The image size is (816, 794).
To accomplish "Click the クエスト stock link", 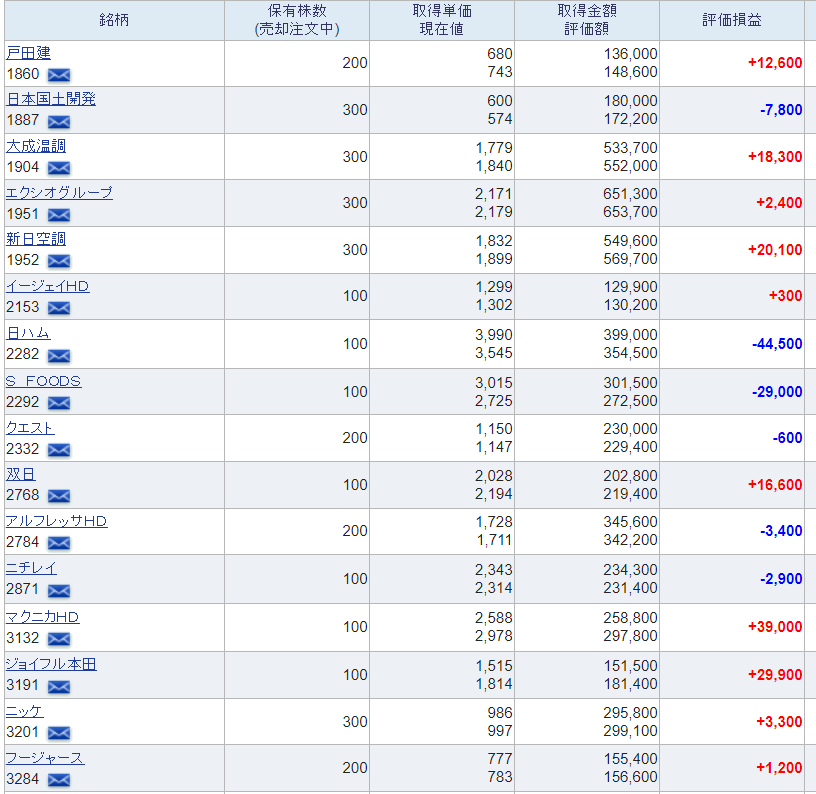I will (30, 428).
